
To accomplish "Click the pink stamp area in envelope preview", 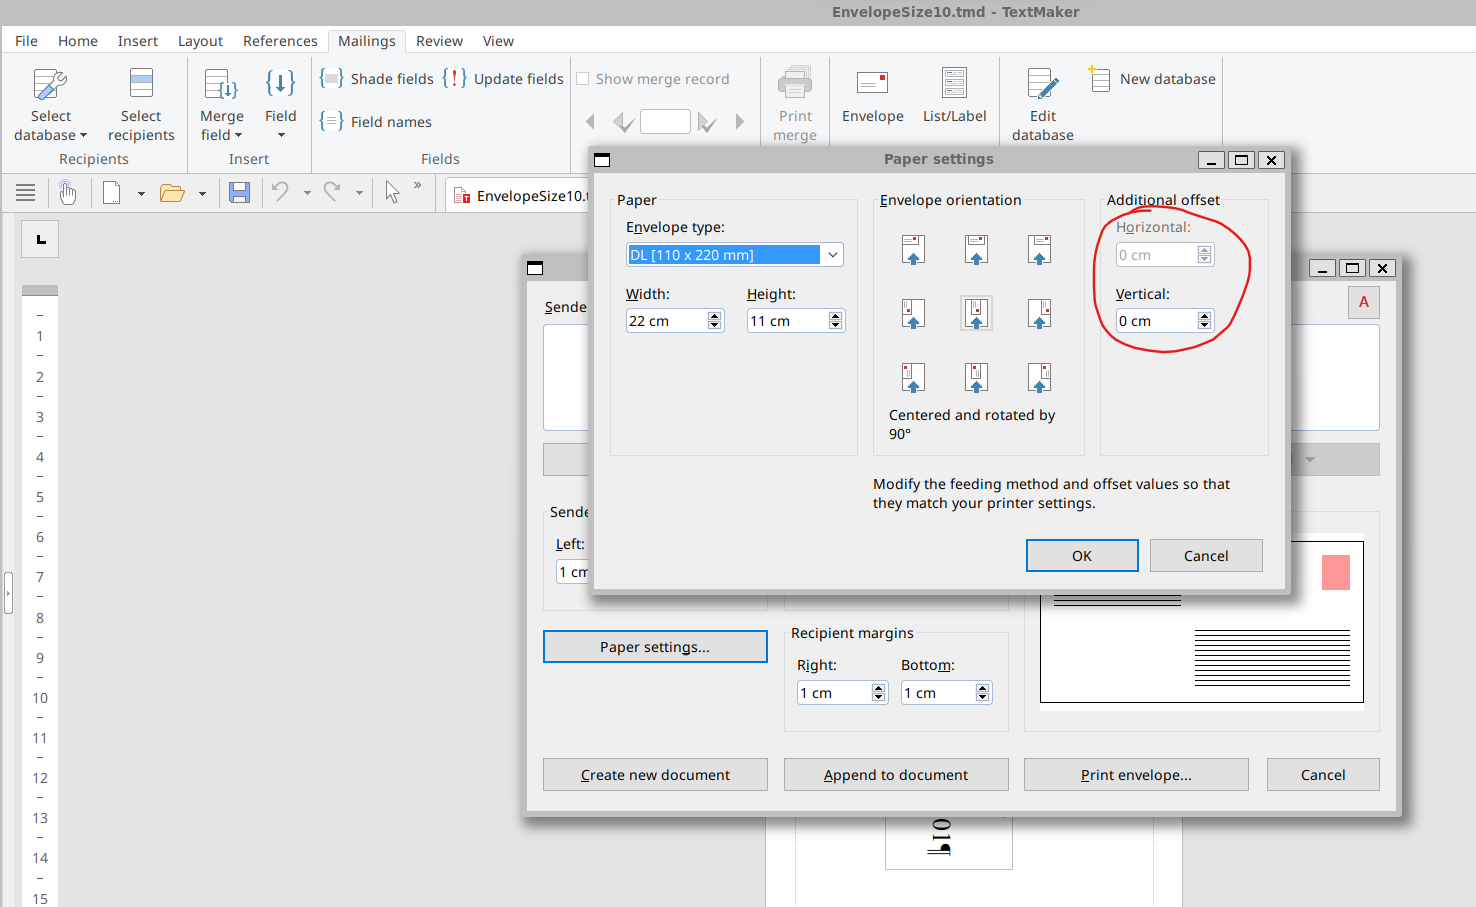I will pyautogui.click(x=1335, y=573).
